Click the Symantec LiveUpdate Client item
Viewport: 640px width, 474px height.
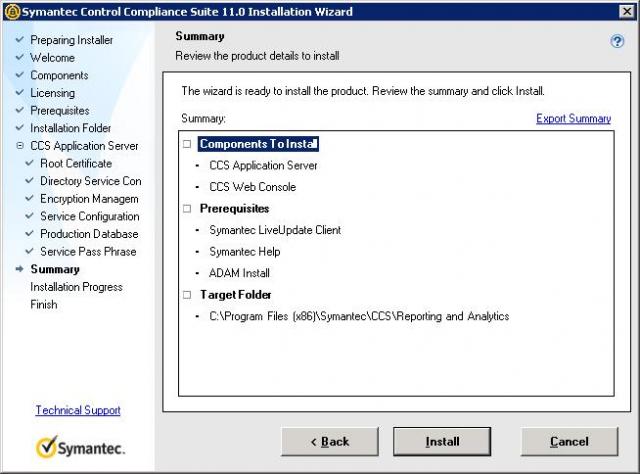(275, 230)
